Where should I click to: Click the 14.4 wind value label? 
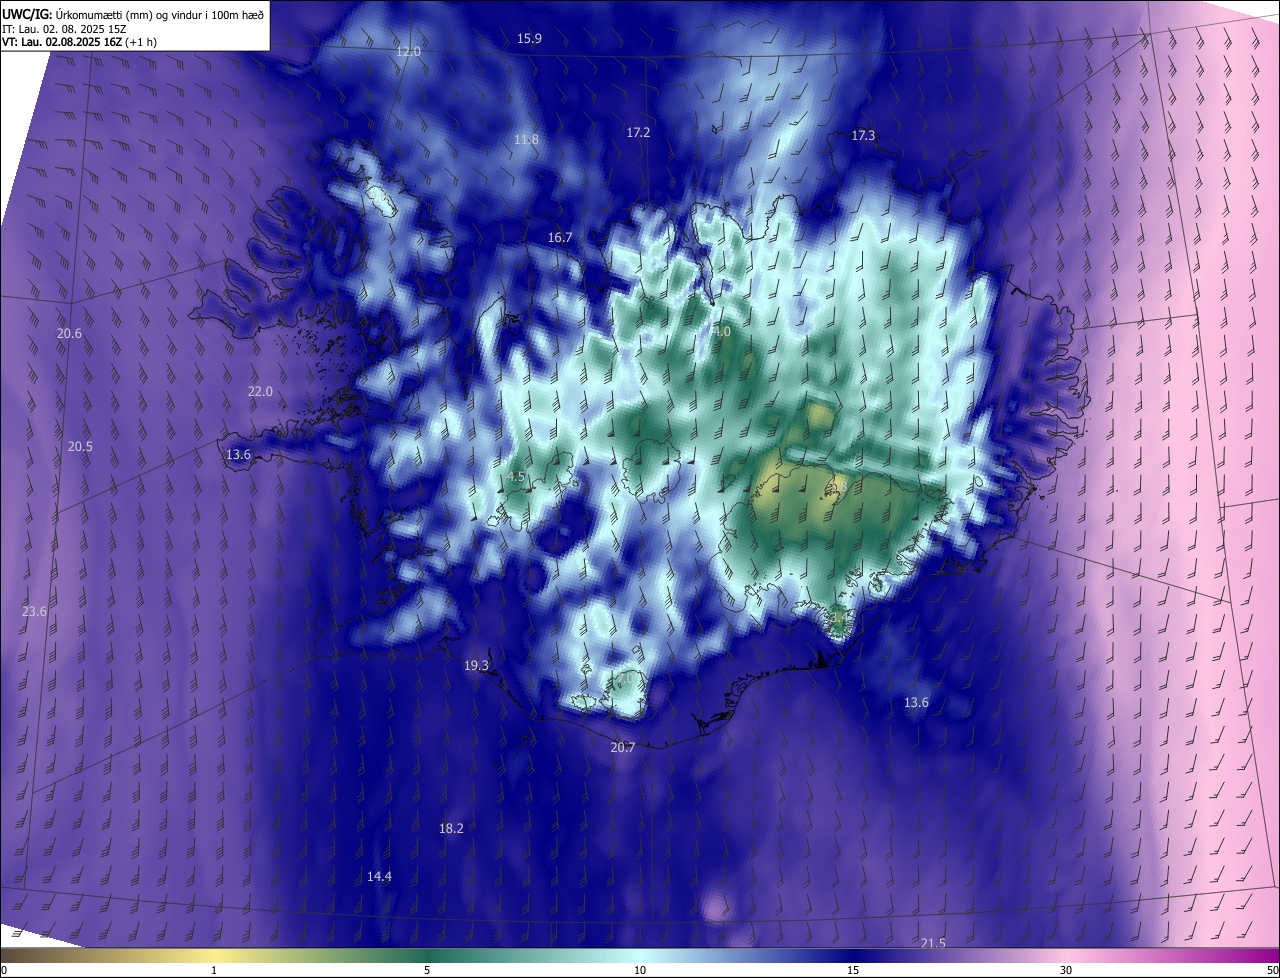pyautogui.click(x=379, y=876)
